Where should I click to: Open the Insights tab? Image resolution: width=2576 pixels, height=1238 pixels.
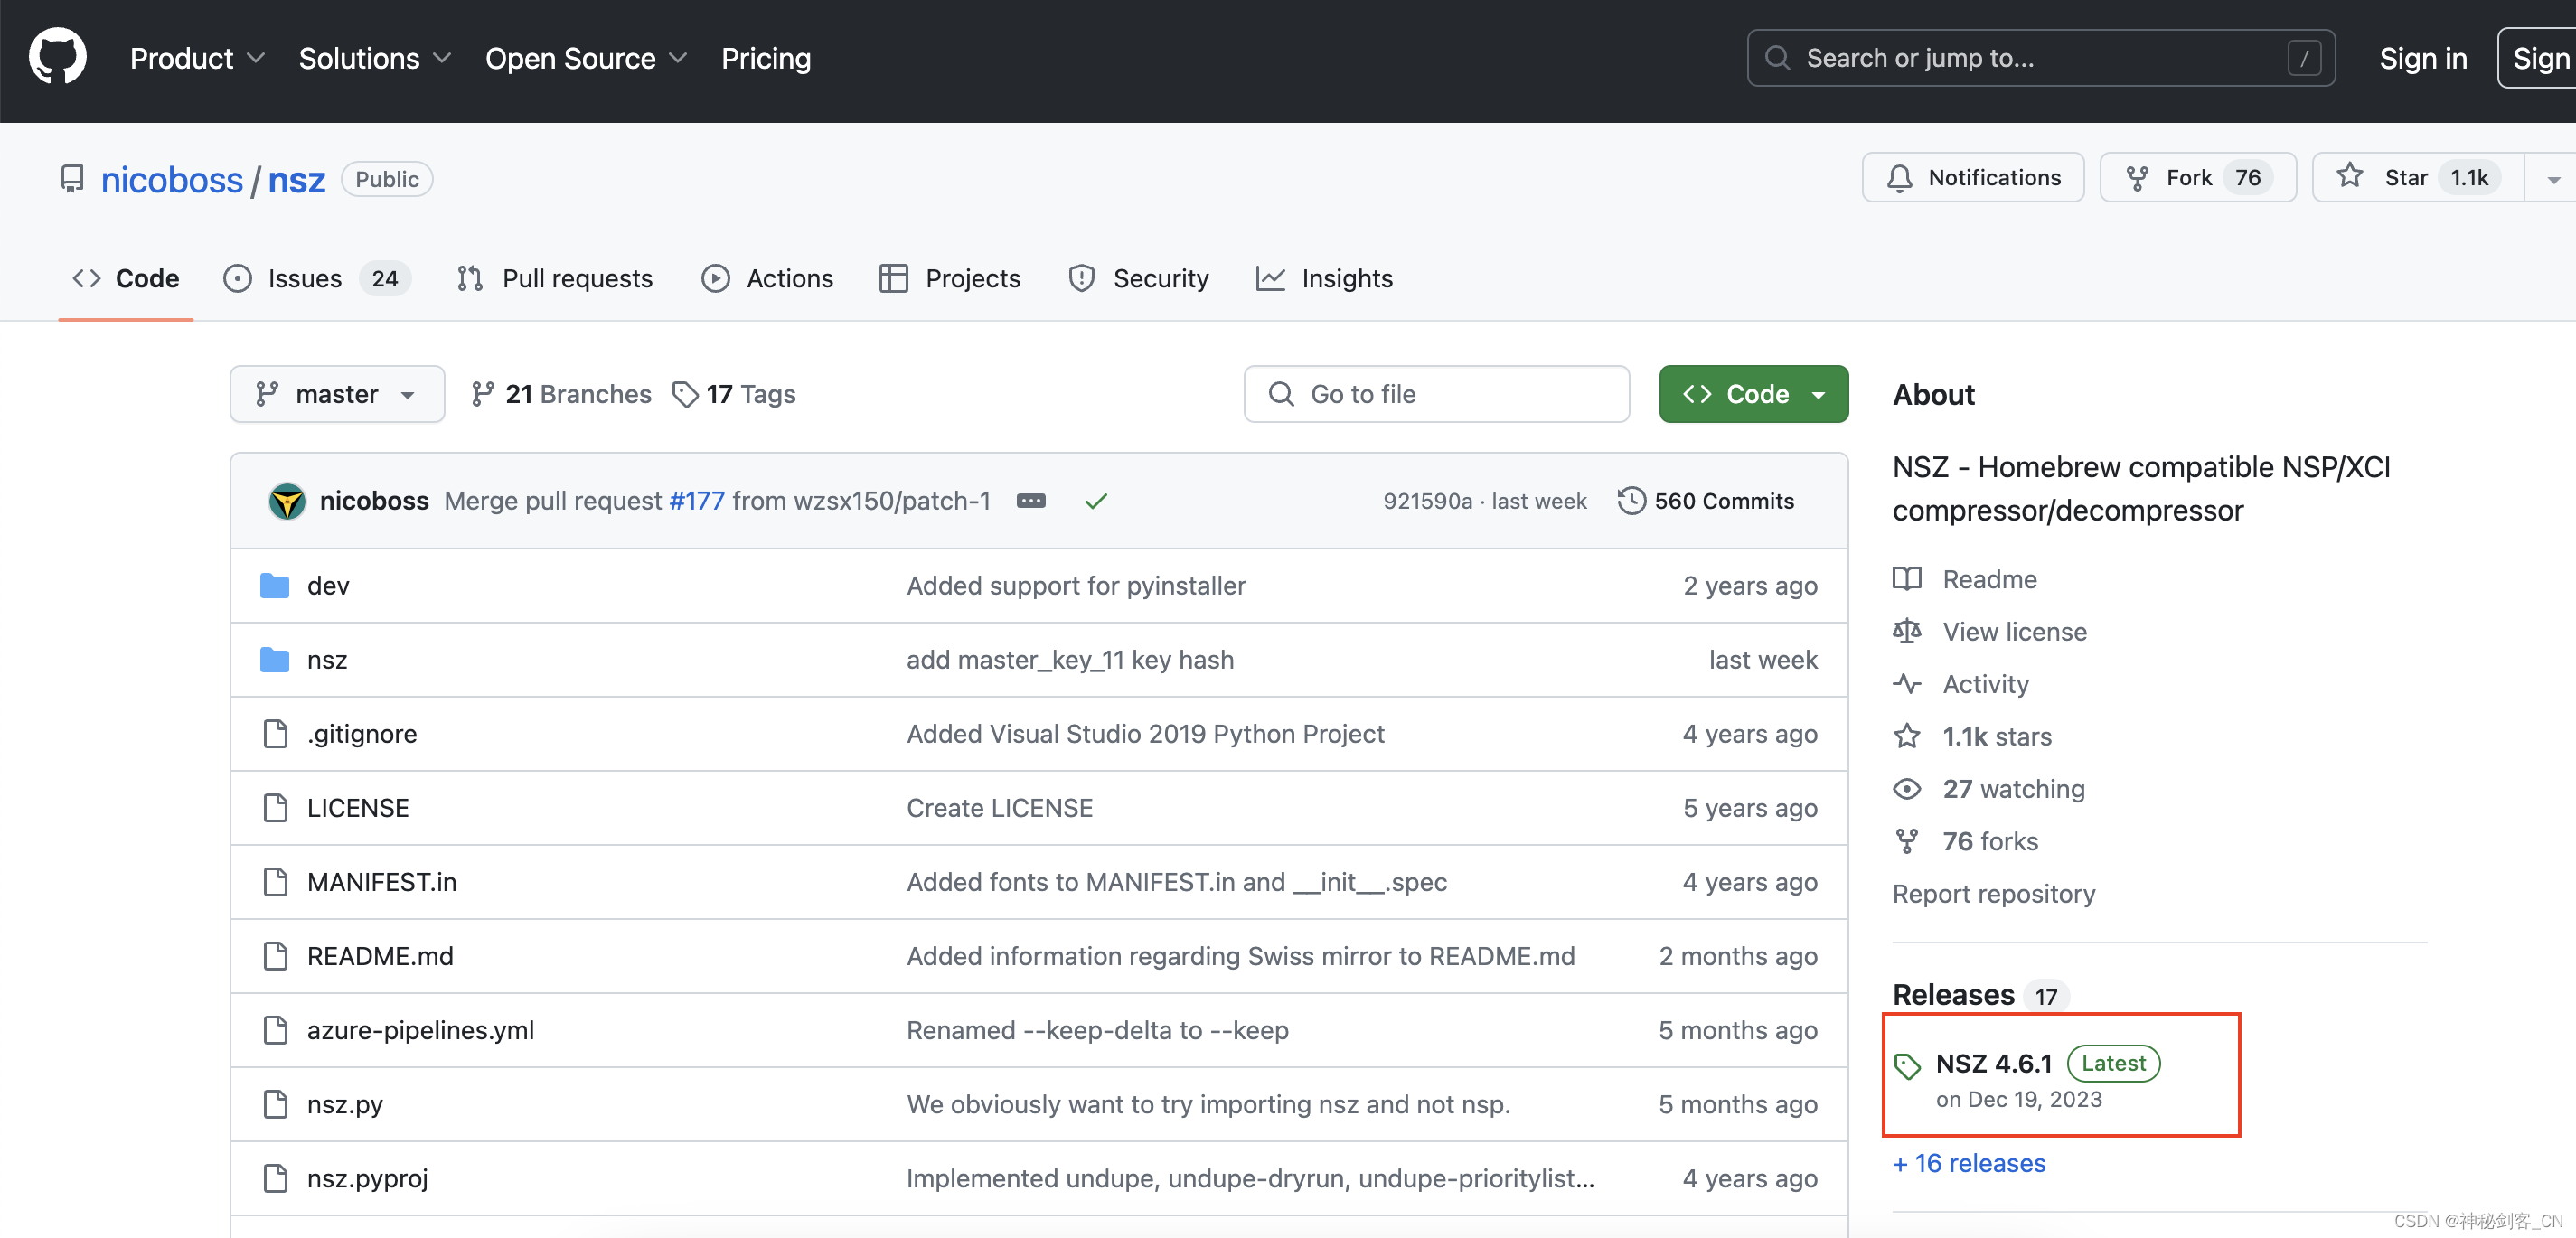[x=1324, y=278]
